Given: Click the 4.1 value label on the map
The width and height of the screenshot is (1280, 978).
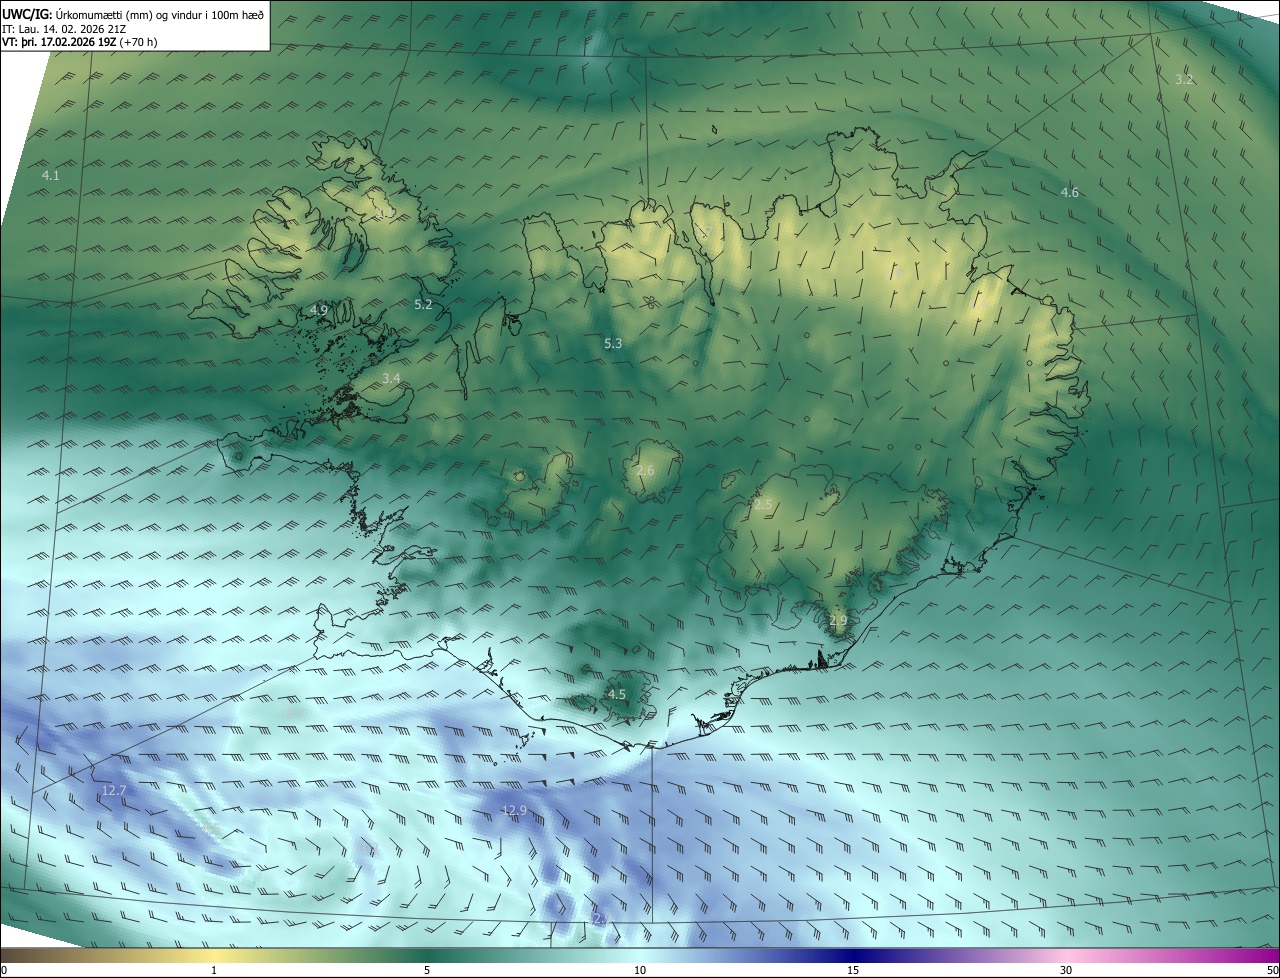Looking at the screenshot, I should click(x=51, y=175).
